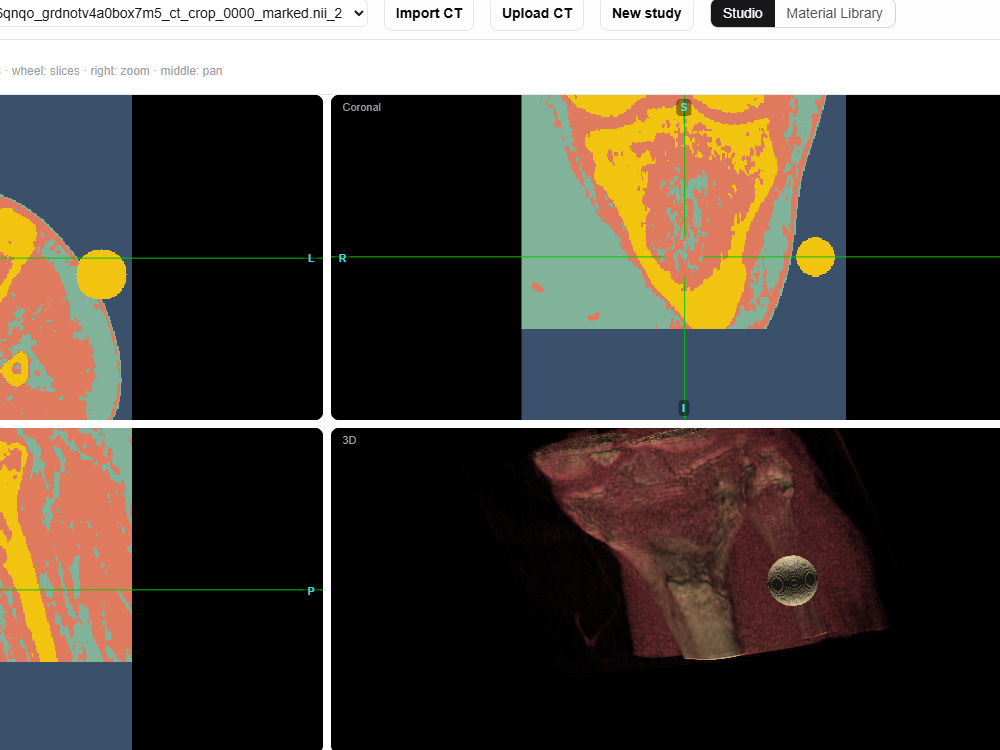Click the 'wheel: slices' hint text

point(46,71)
